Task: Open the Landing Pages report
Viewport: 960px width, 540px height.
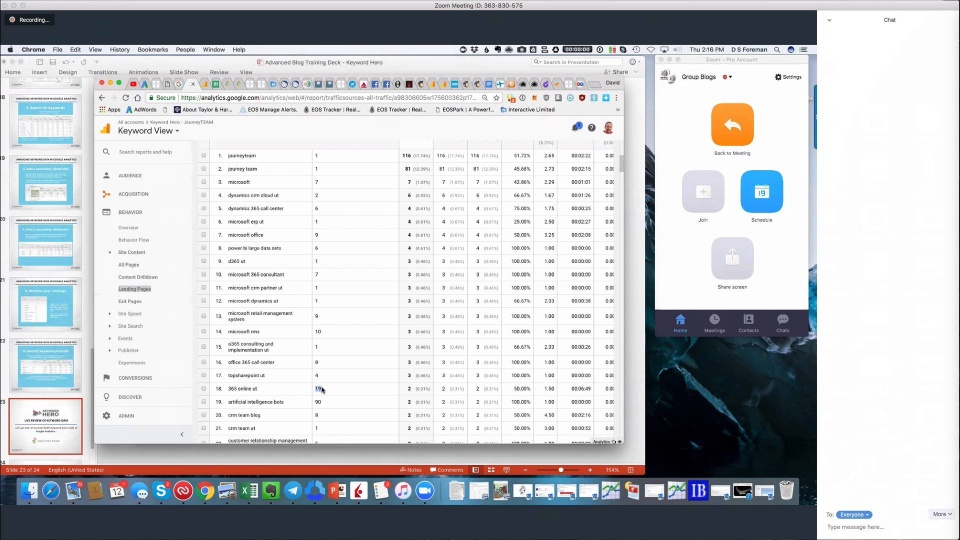Action: 135,289
